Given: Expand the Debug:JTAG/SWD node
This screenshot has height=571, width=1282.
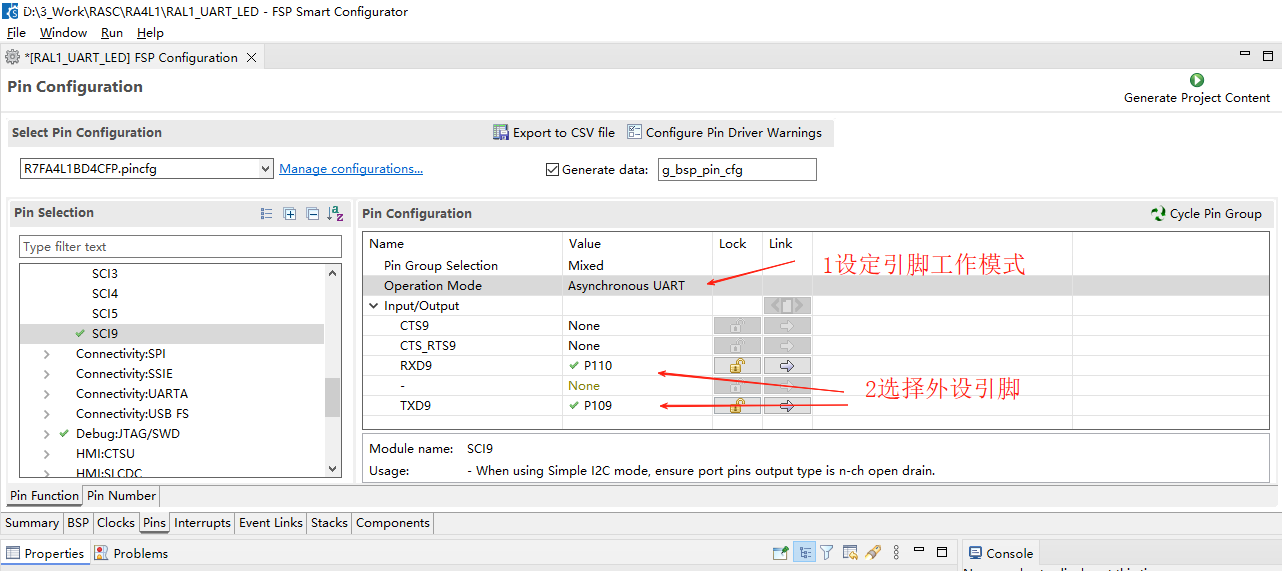Looking at the screenshot, I should click(46, 433).
